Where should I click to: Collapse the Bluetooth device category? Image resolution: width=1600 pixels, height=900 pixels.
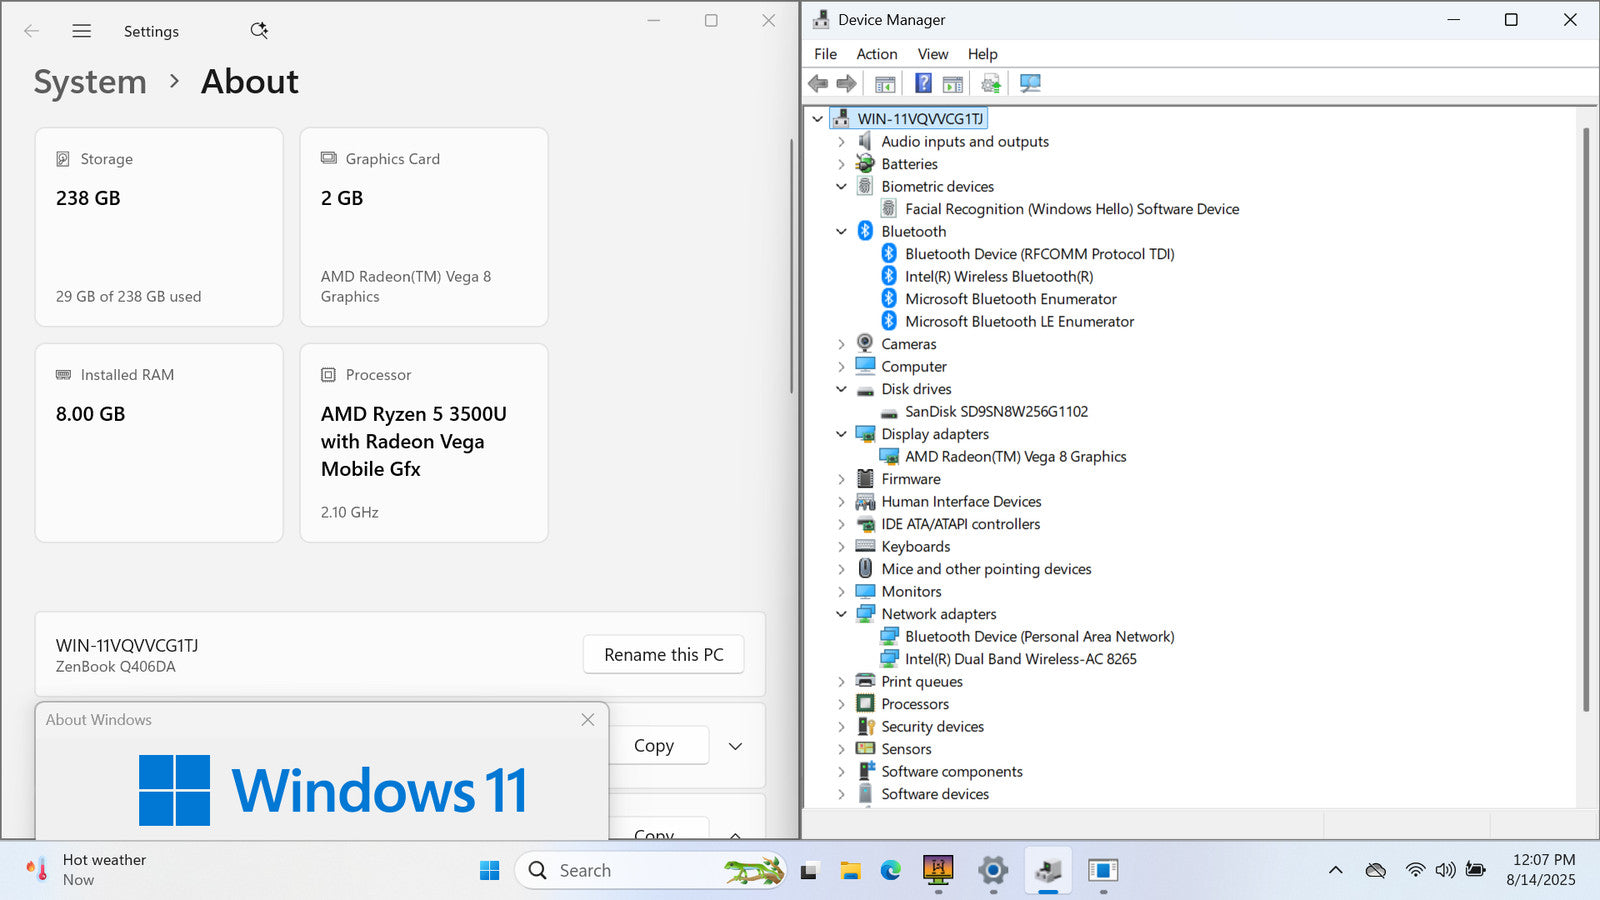click(x=841, y=232)
